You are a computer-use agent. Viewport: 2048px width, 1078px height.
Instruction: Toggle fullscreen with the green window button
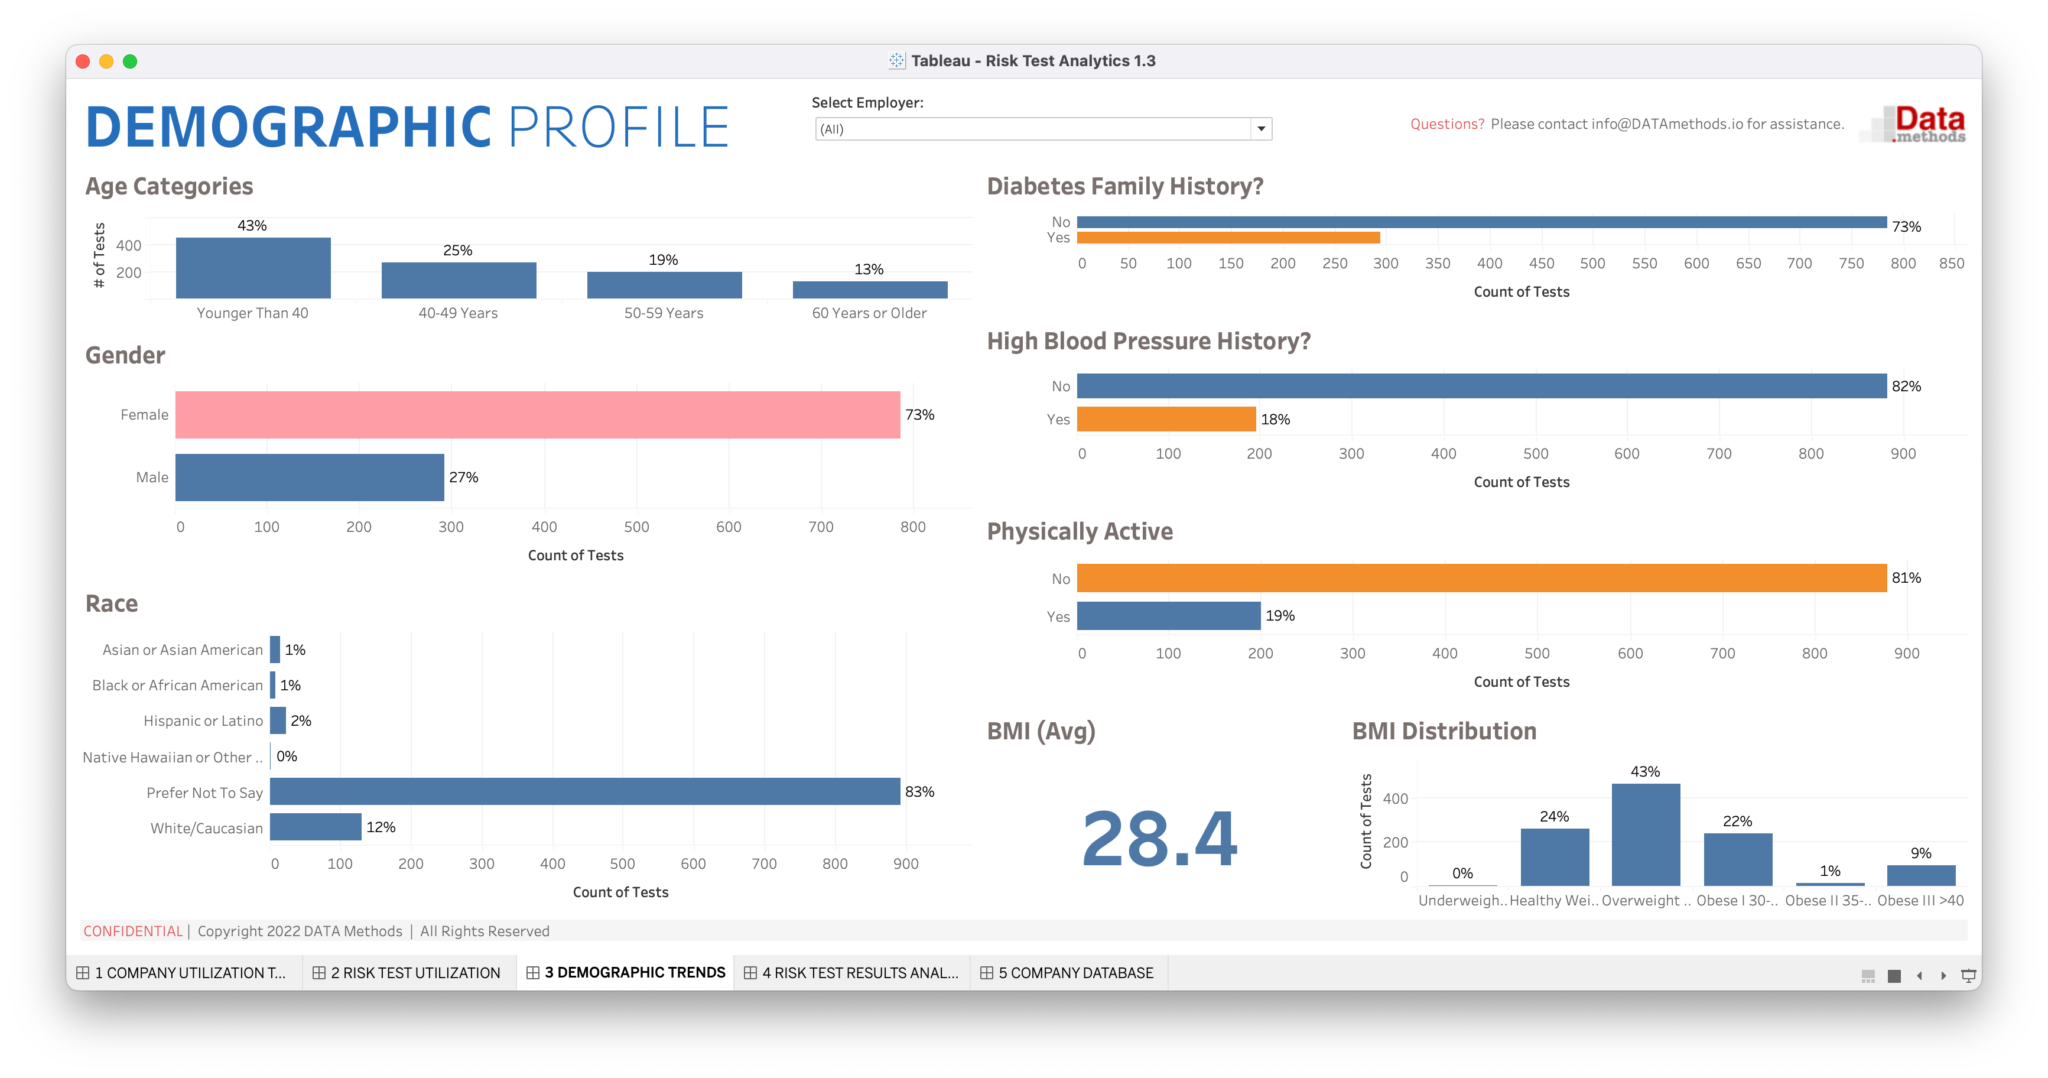click(x=130, y=61)
